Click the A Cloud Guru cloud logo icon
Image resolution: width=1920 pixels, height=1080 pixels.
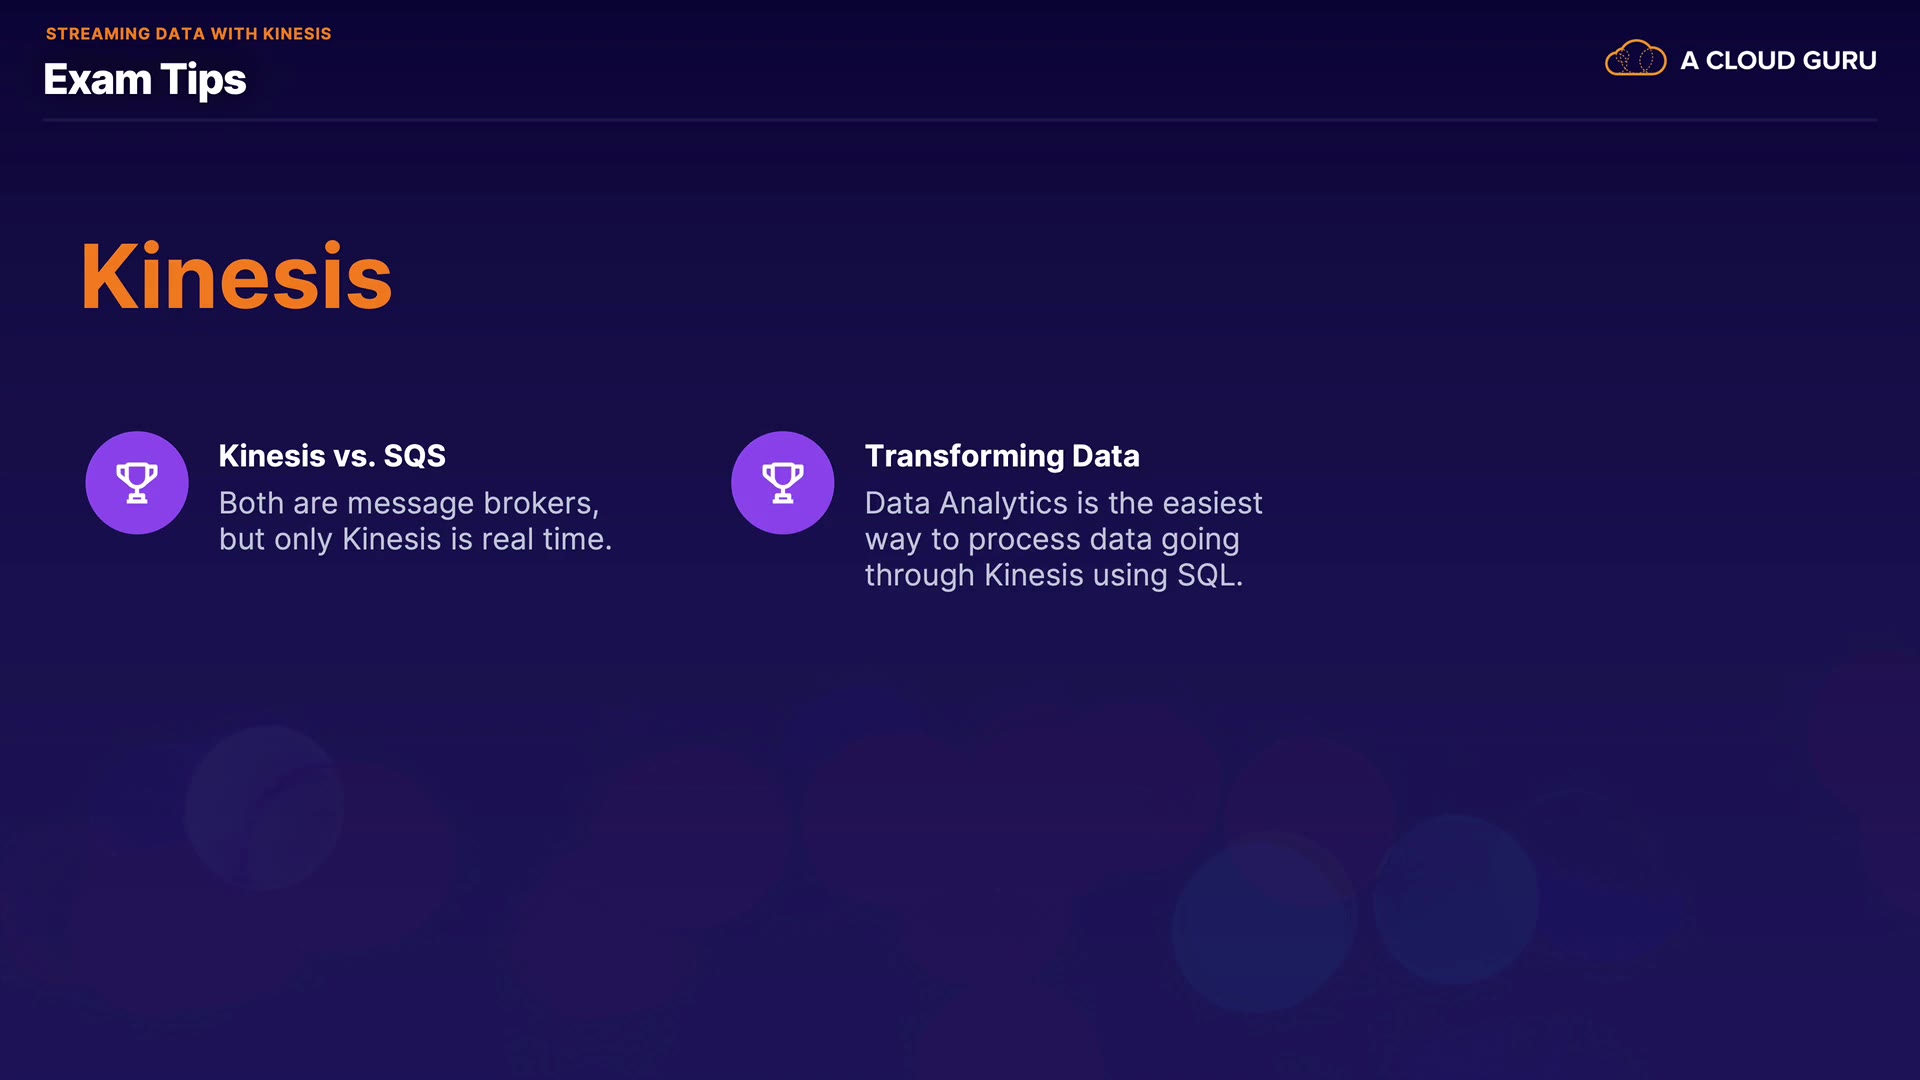1635,59
